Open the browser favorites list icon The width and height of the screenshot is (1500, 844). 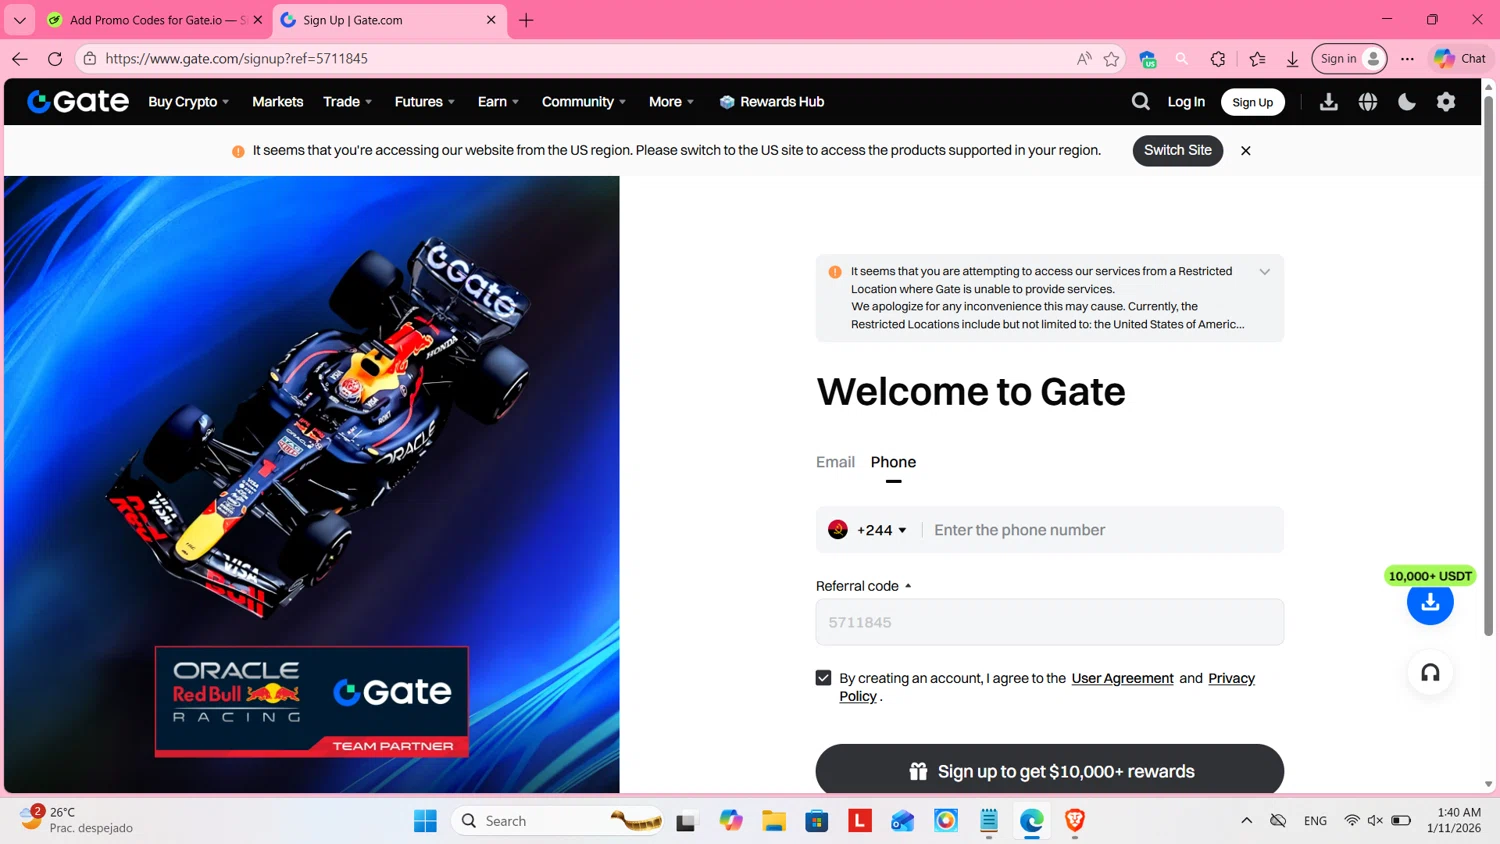[x=1257, y=59]
